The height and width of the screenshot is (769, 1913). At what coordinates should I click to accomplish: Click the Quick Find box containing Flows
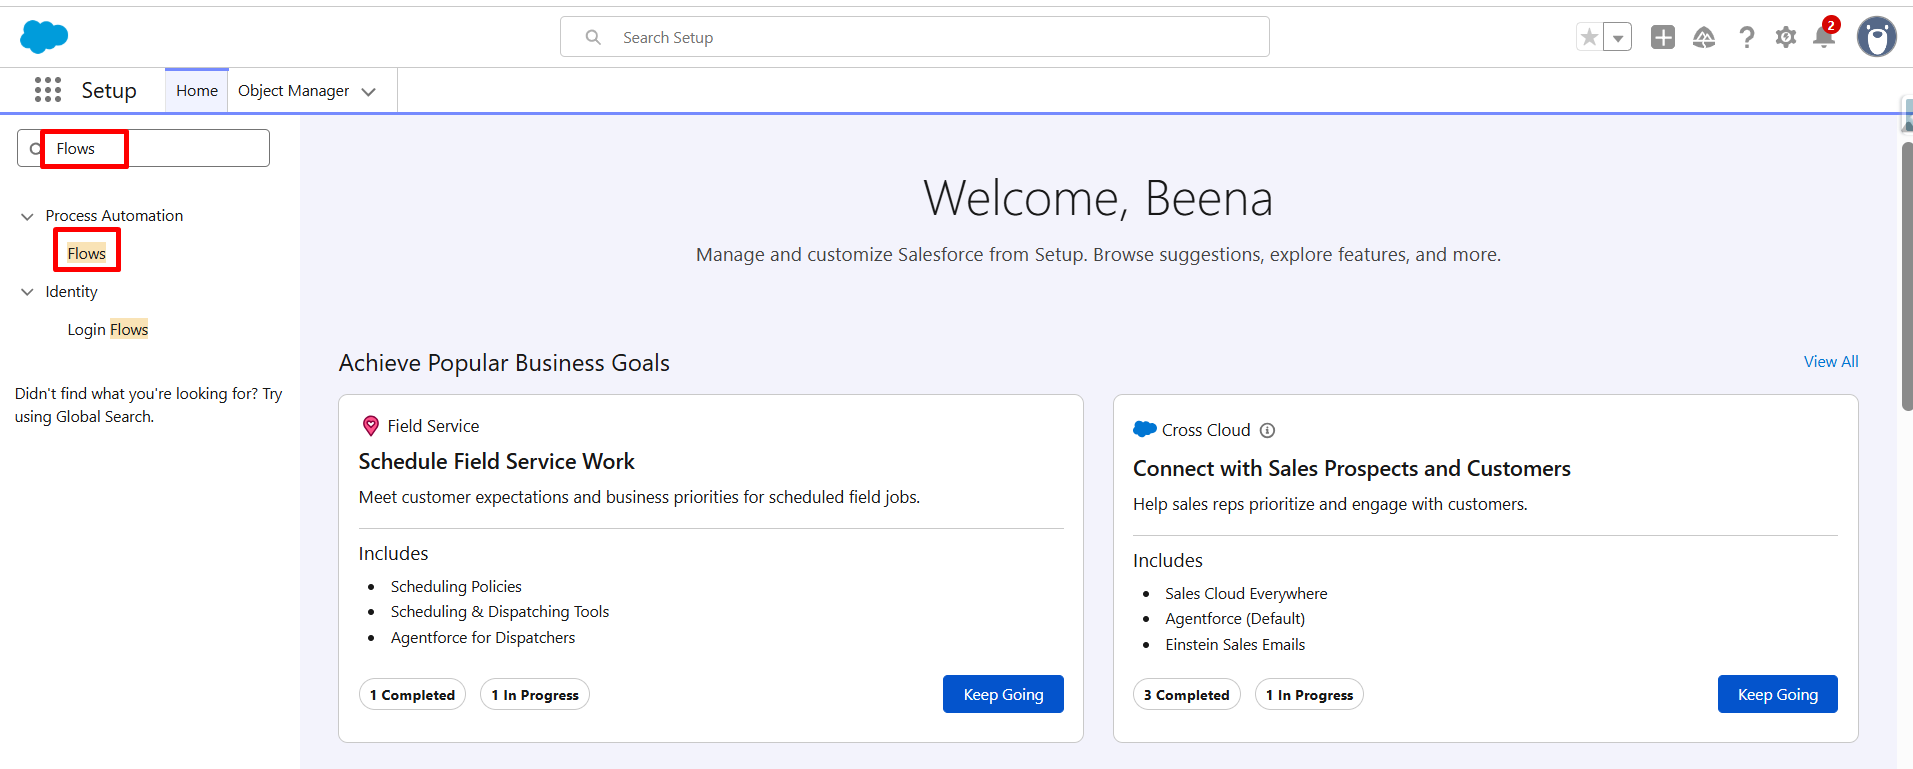143,148
